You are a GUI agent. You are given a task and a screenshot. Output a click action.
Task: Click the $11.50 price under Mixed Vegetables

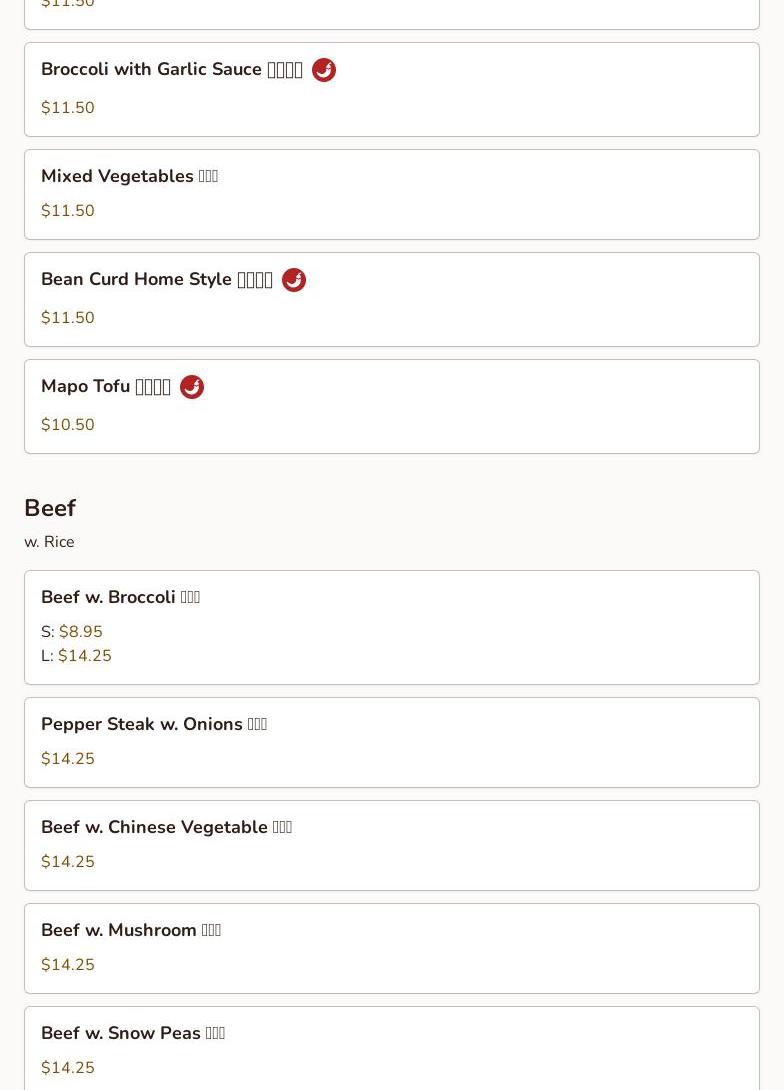[68, 211]
